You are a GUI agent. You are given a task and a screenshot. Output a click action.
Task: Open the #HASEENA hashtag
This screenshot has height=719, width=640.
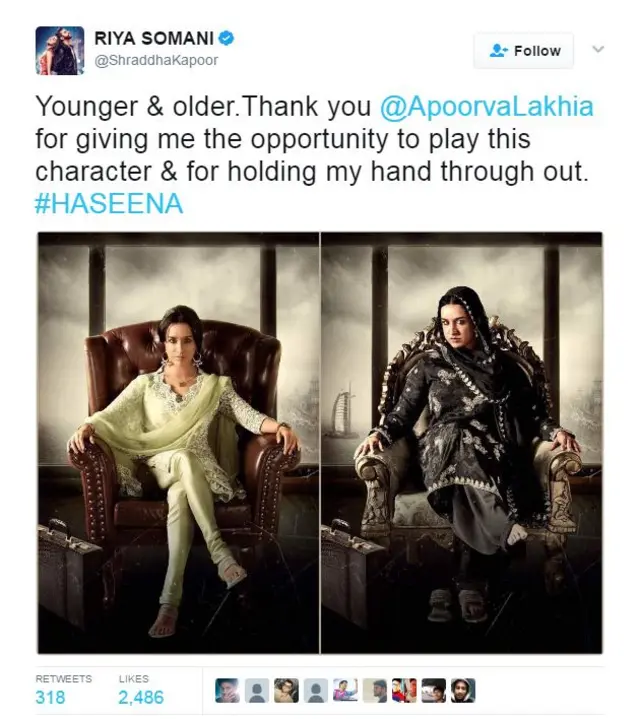point(109,204)
